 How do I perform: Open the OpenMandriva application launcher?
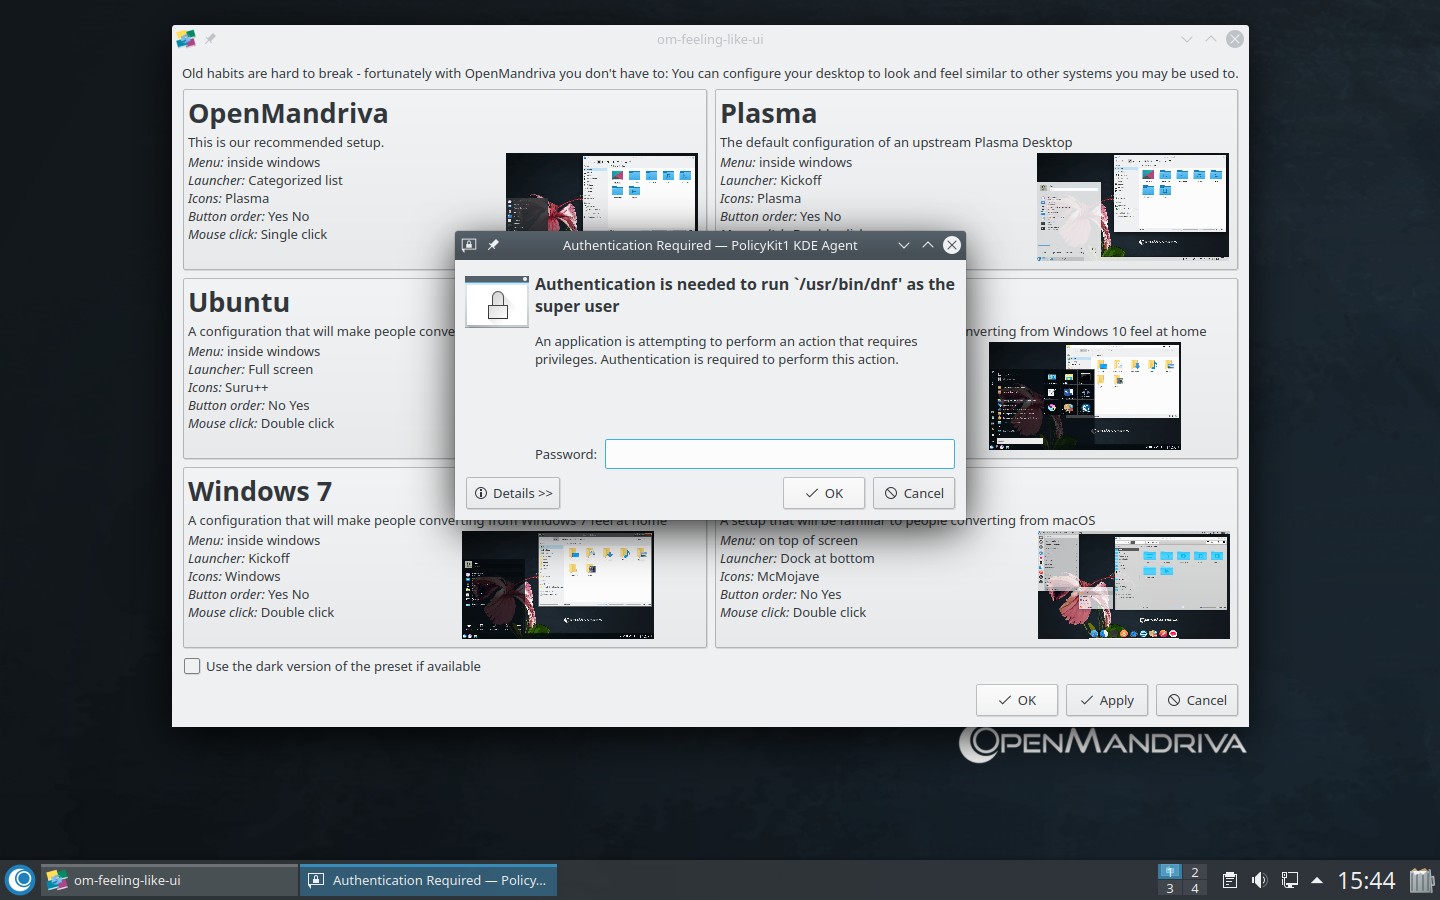click(20, 880)
